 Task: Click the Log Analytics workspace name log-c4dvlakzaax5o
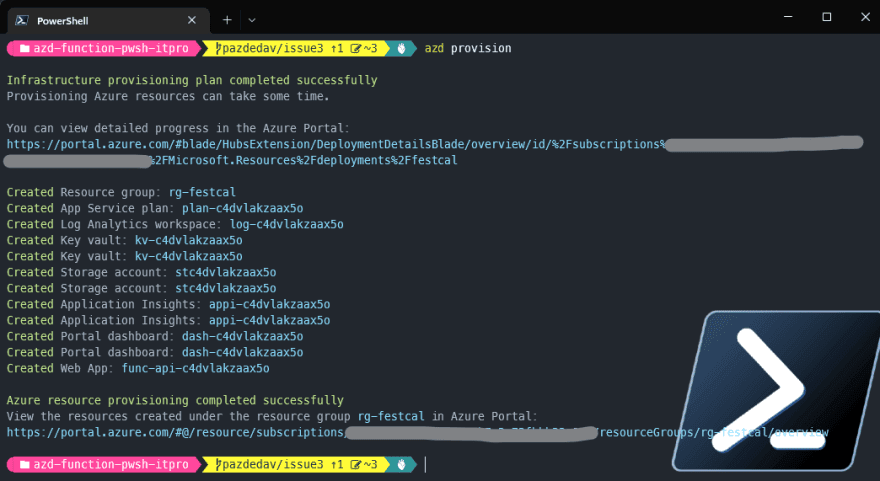click(286, 224)
